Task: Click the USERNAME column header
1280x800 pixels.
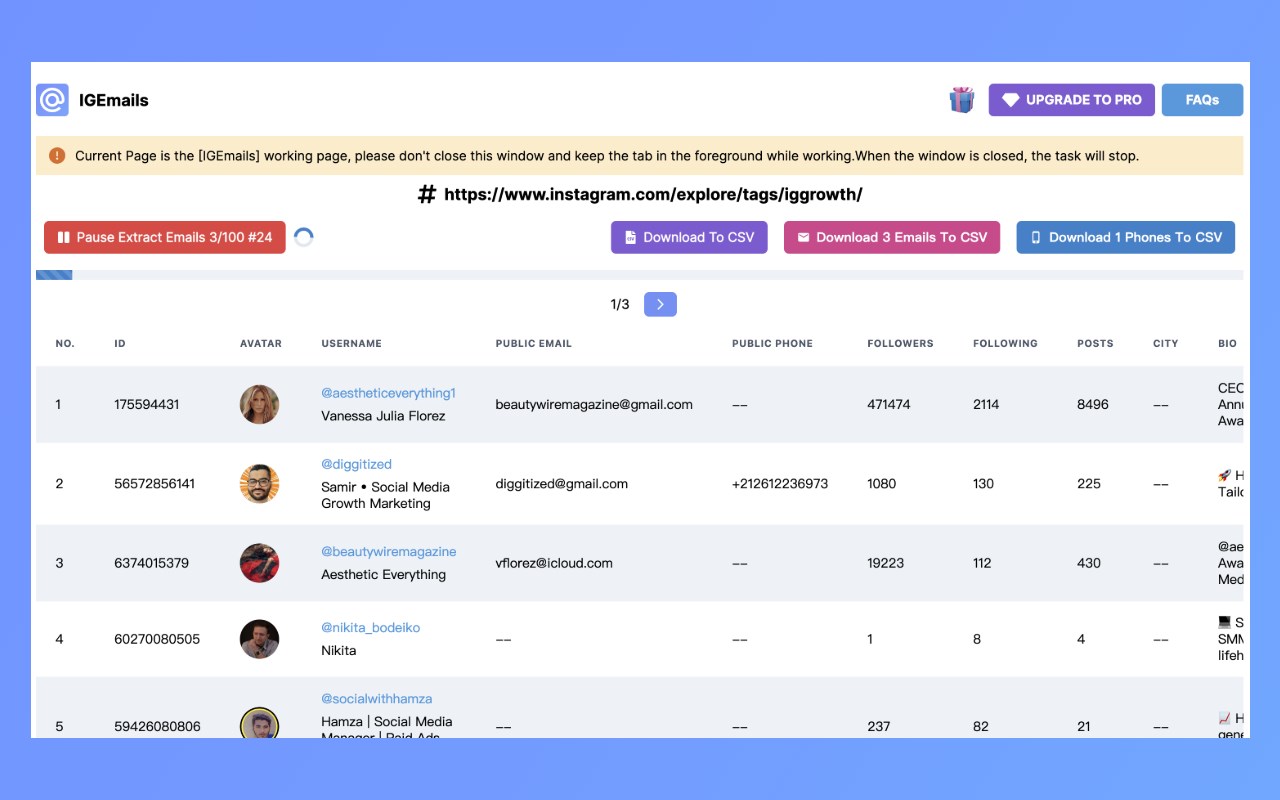Action: 352,343
